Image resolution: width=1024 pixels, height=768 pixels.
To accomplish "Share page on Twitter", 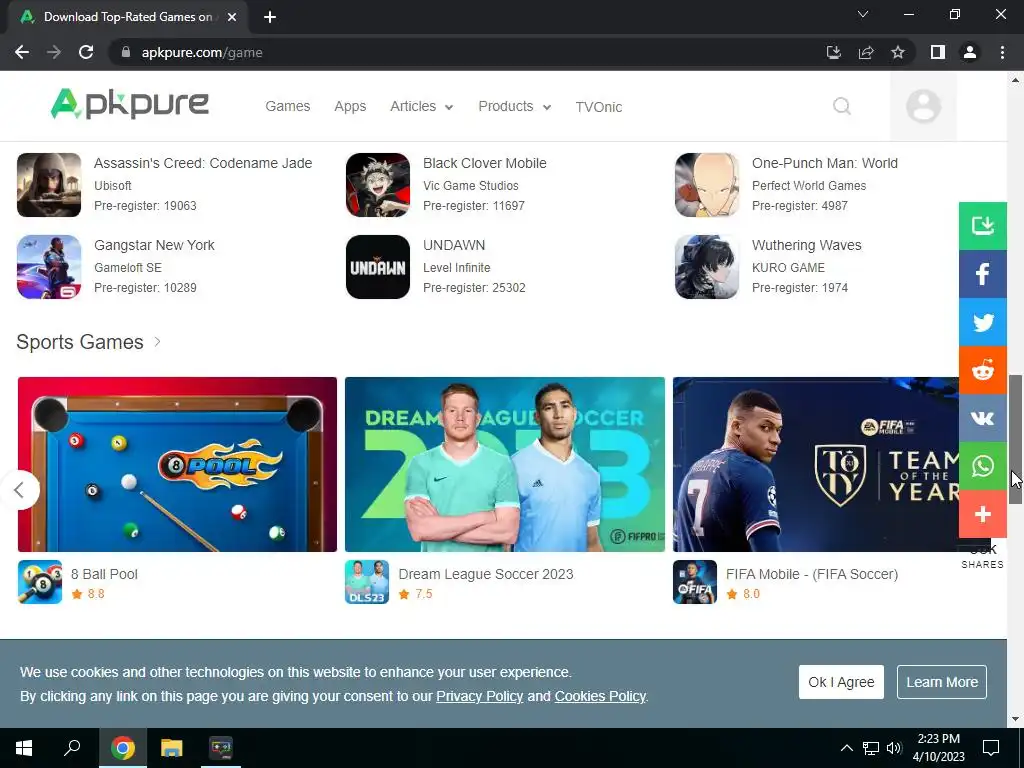I will (x=982, y=323).
